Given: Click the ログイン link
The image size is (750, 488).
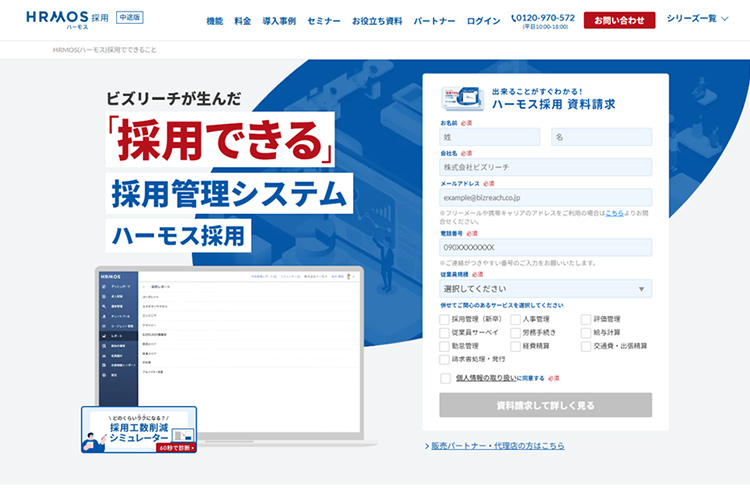Looking at the screenshot, I should click(483, 21).
